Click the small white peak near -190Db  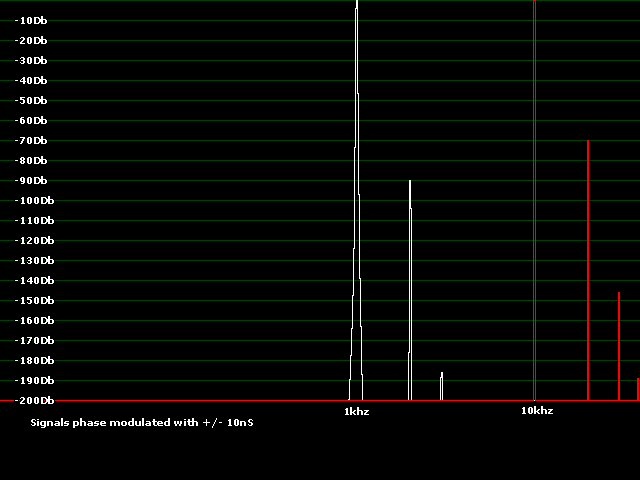point(442,386)
